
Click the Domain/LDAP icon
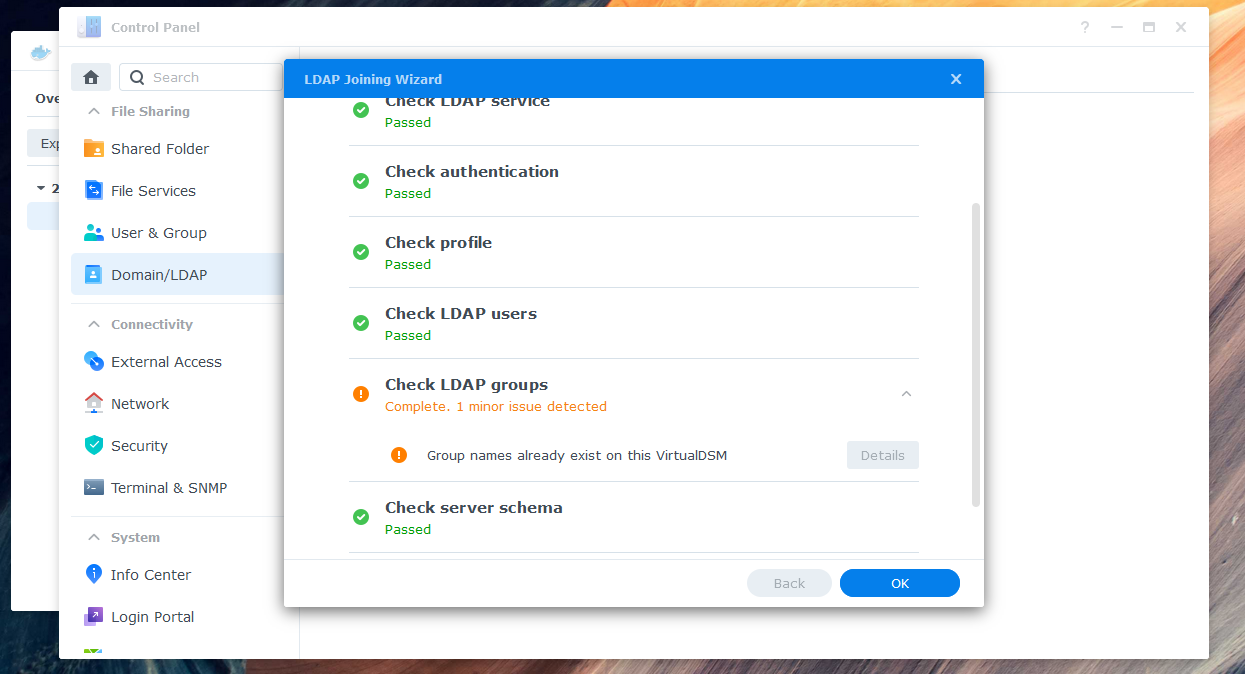[x=94, y=275]
